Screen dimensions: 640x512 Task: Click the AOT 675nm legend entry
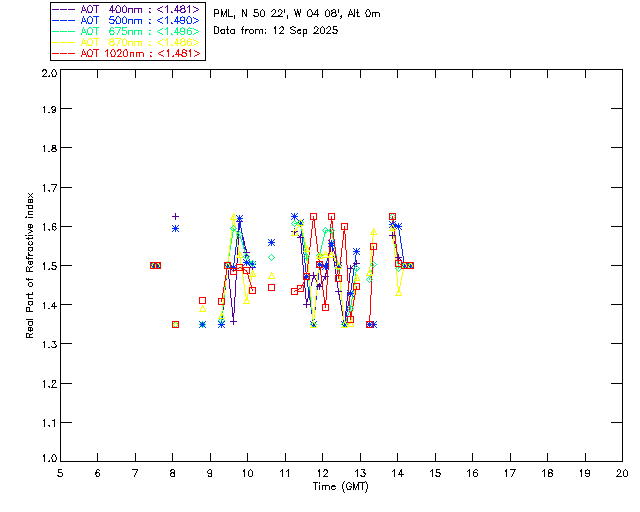(126, 31)
